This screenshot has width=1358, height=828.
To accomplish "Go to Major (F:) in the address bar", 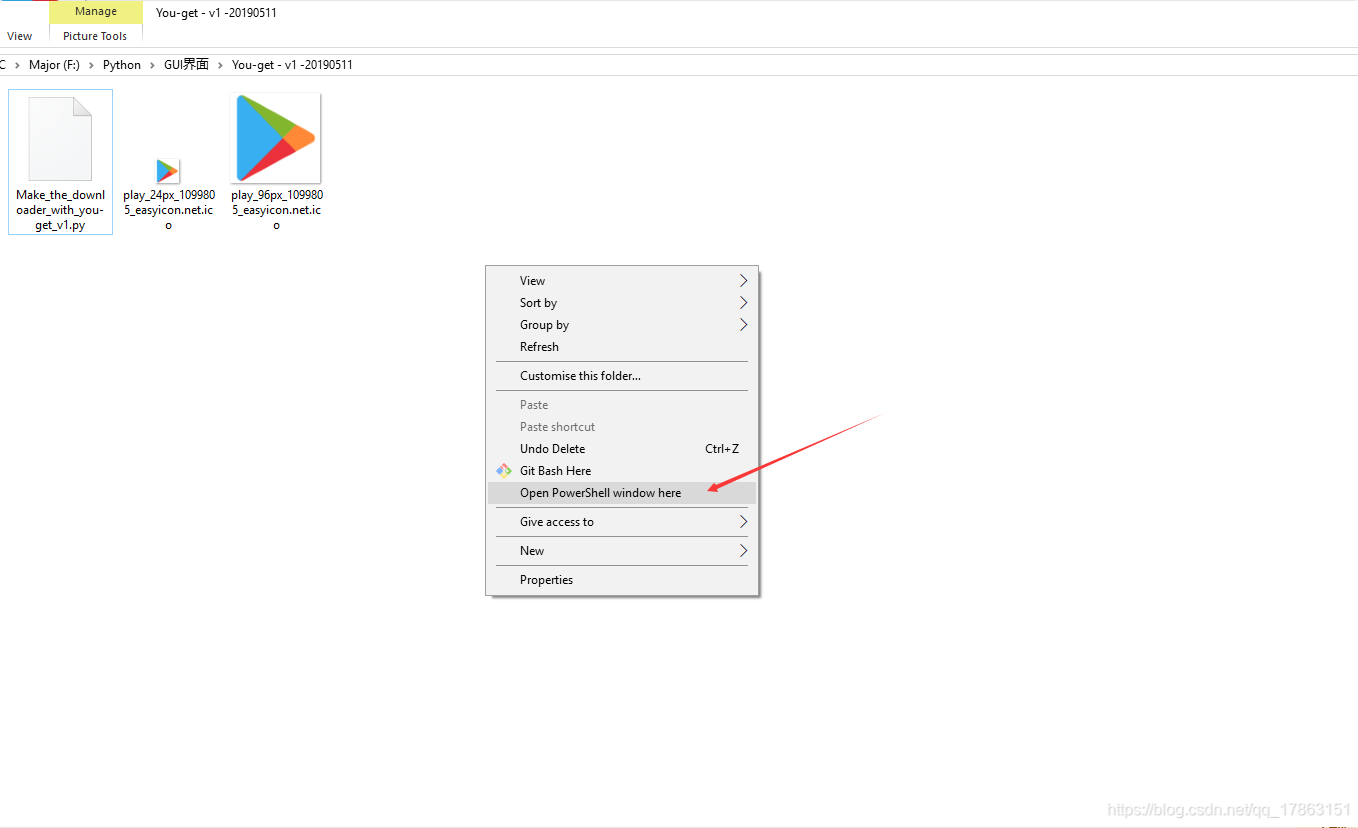I will click(x=54, y=65).
